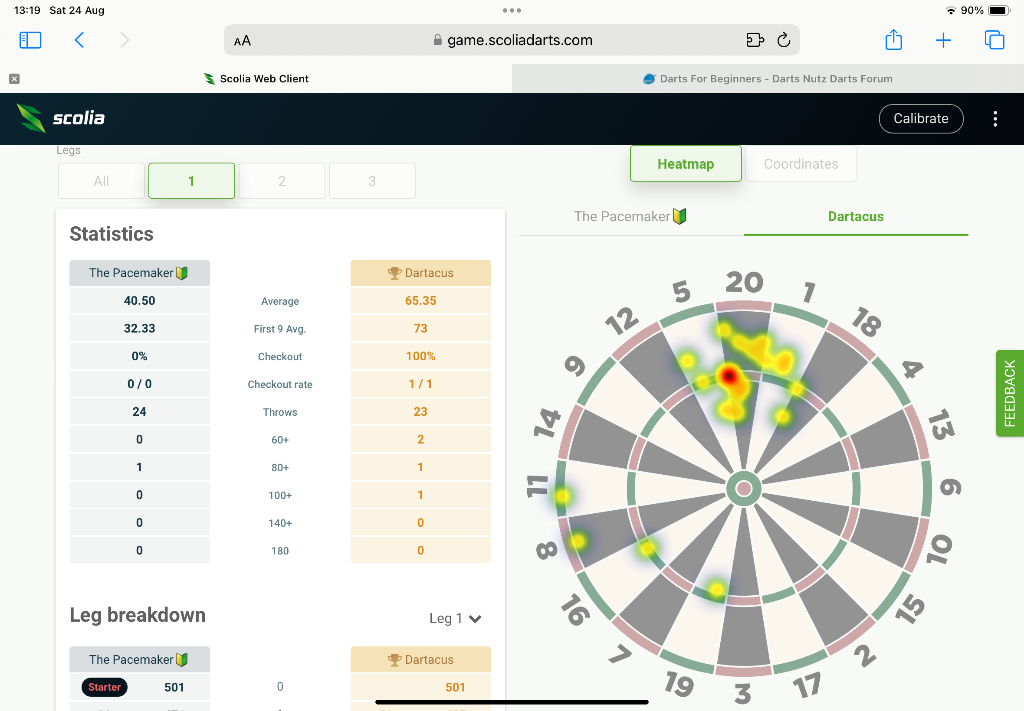Open the FEEDBACK side tab
This screenshot has width=1024, height=711.
(1010, 393)
